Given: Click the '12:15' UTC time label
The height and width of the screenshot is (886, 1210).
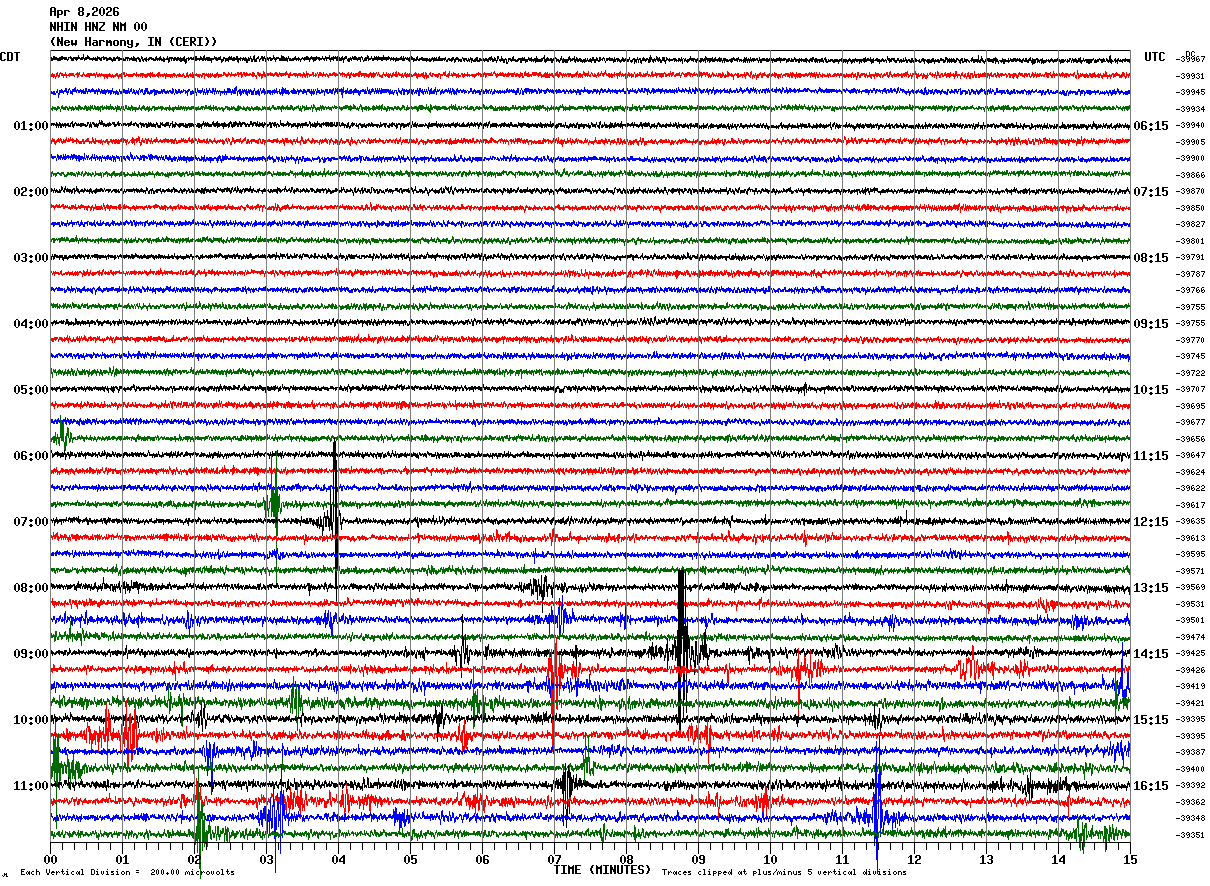Looking at the screenshot, I should coord(1151,522).
